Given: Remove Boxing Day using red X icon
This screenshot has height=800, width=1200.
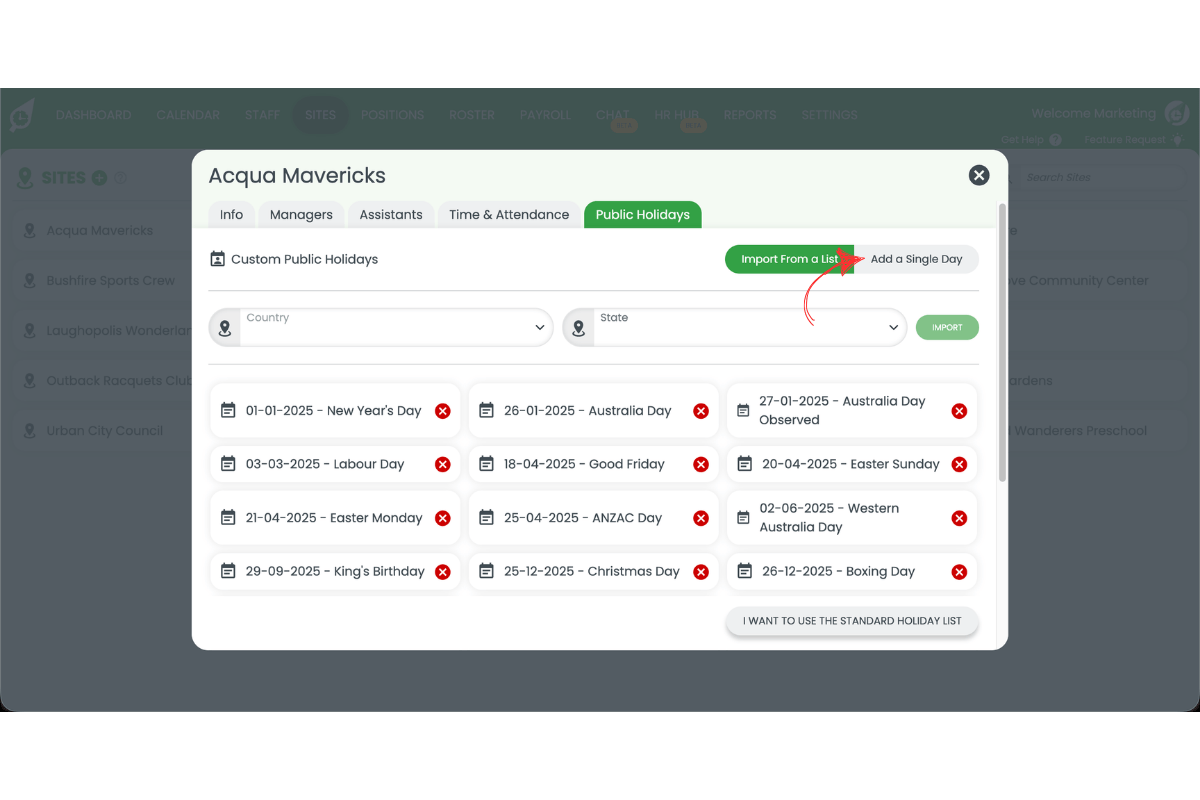Looking at the screenshot, I should pyautogui.click(x=959, y=572).
